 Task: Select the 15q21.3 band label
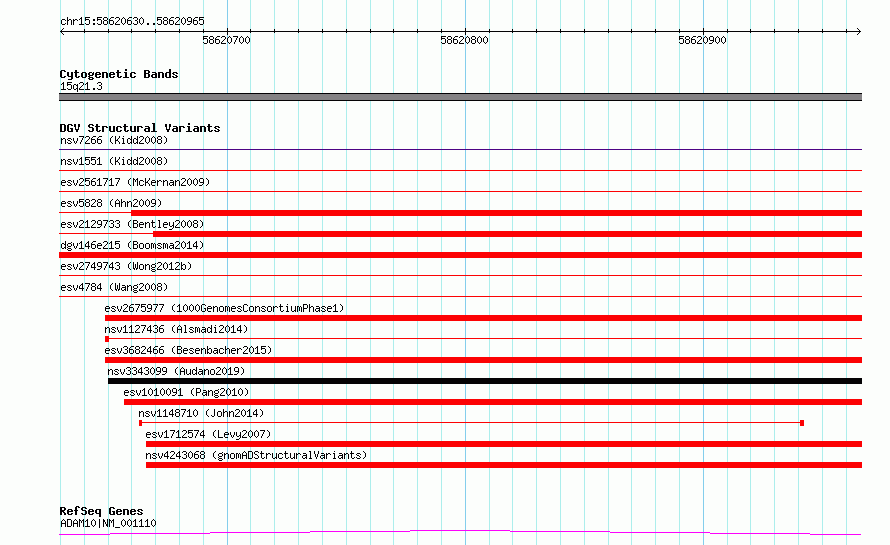81,86
